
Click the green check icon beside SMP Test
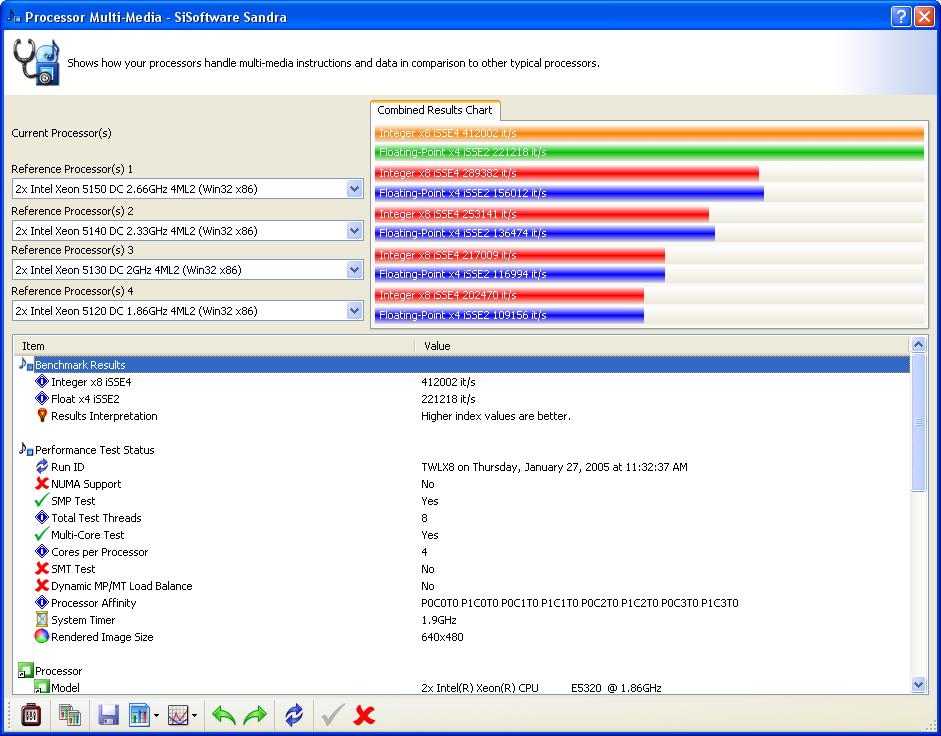click(41, 500)
